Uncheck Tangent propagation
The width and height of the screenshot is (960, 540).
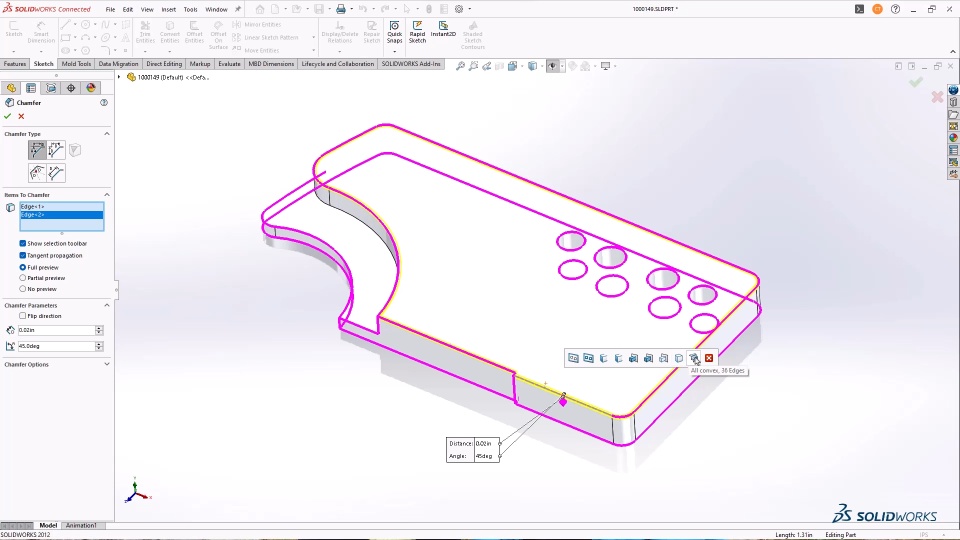(23, 255)
